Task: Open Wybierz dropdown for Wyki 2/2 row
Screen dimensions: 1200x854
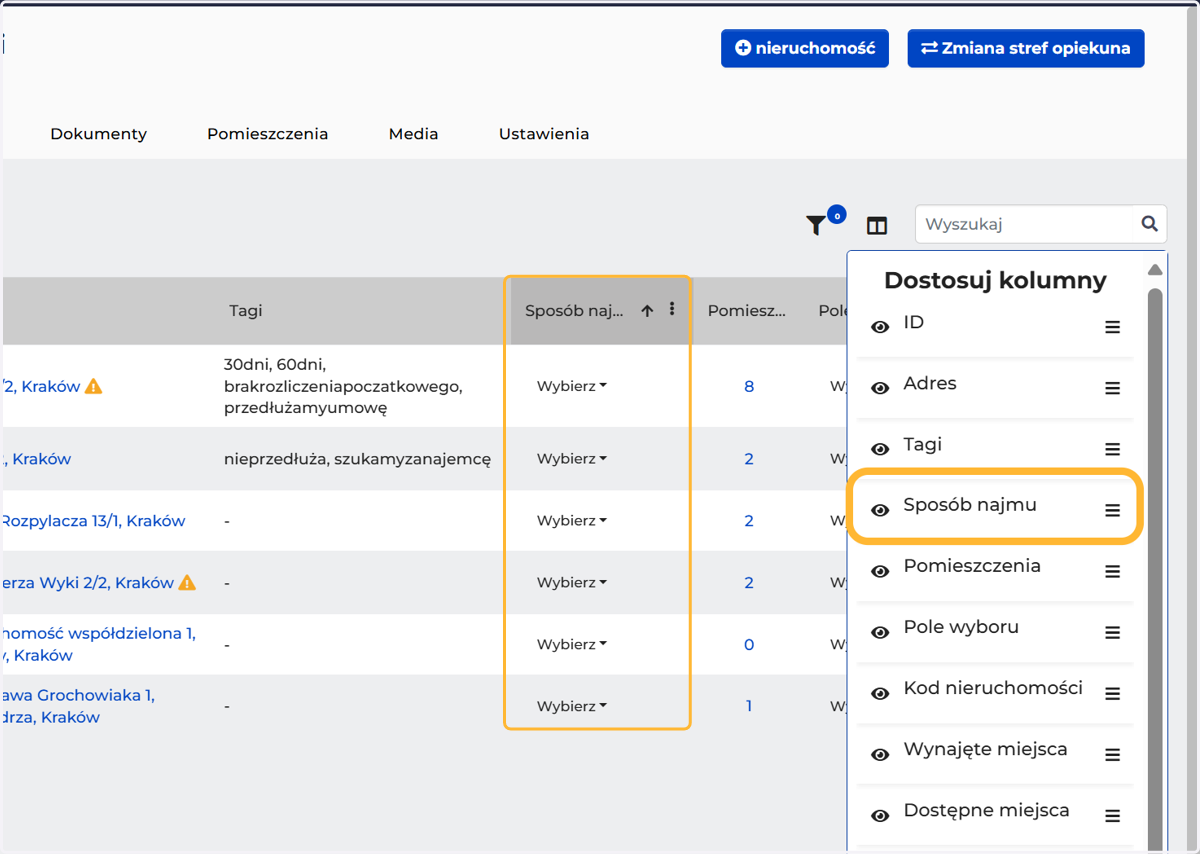Action: (572, 583)
